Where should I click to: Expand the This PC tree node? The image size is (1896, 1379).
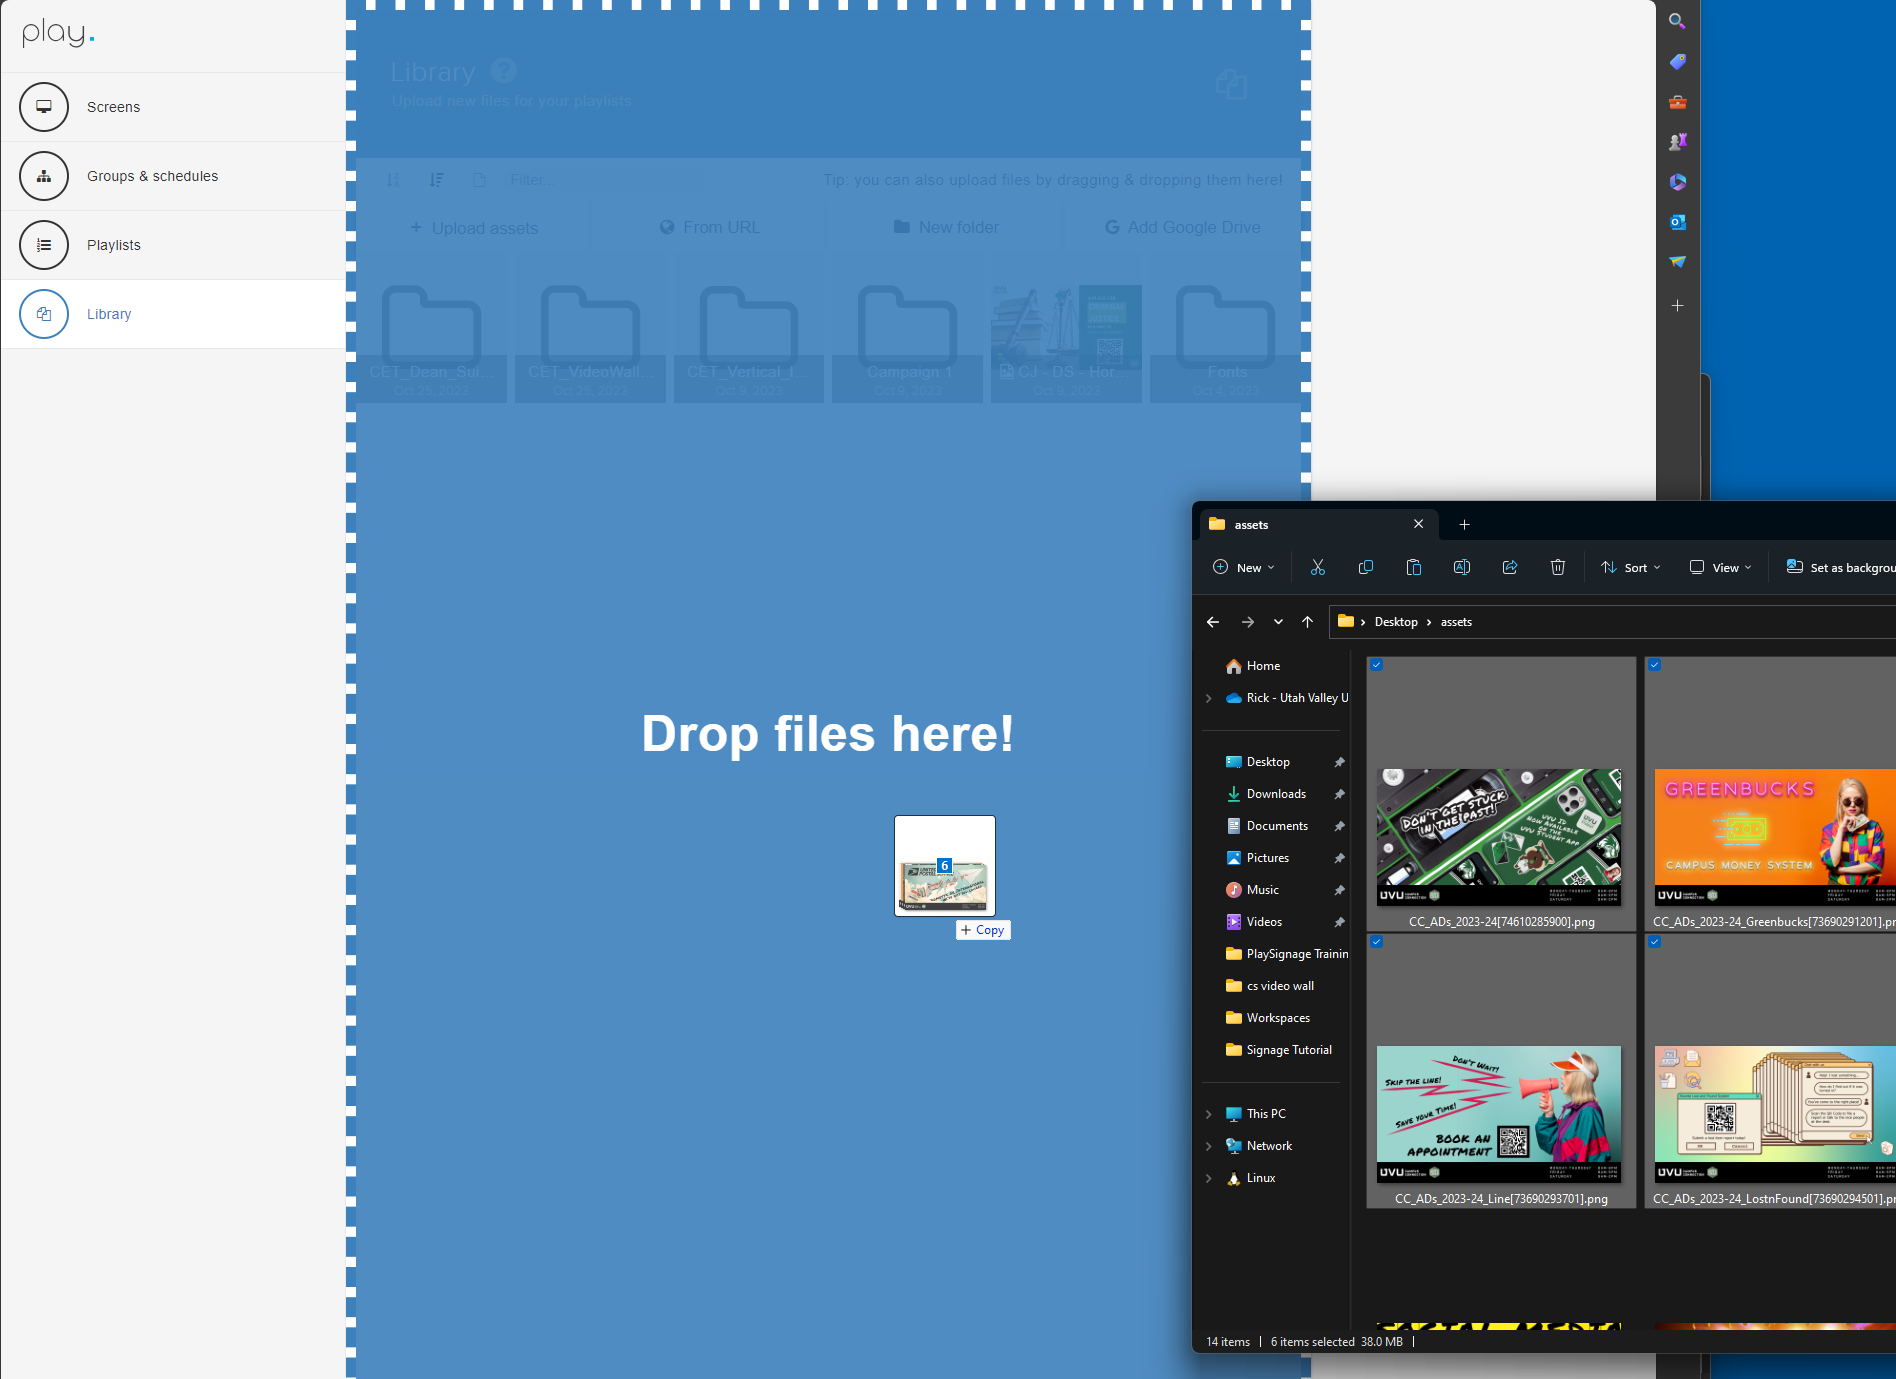[1209, 1114]
